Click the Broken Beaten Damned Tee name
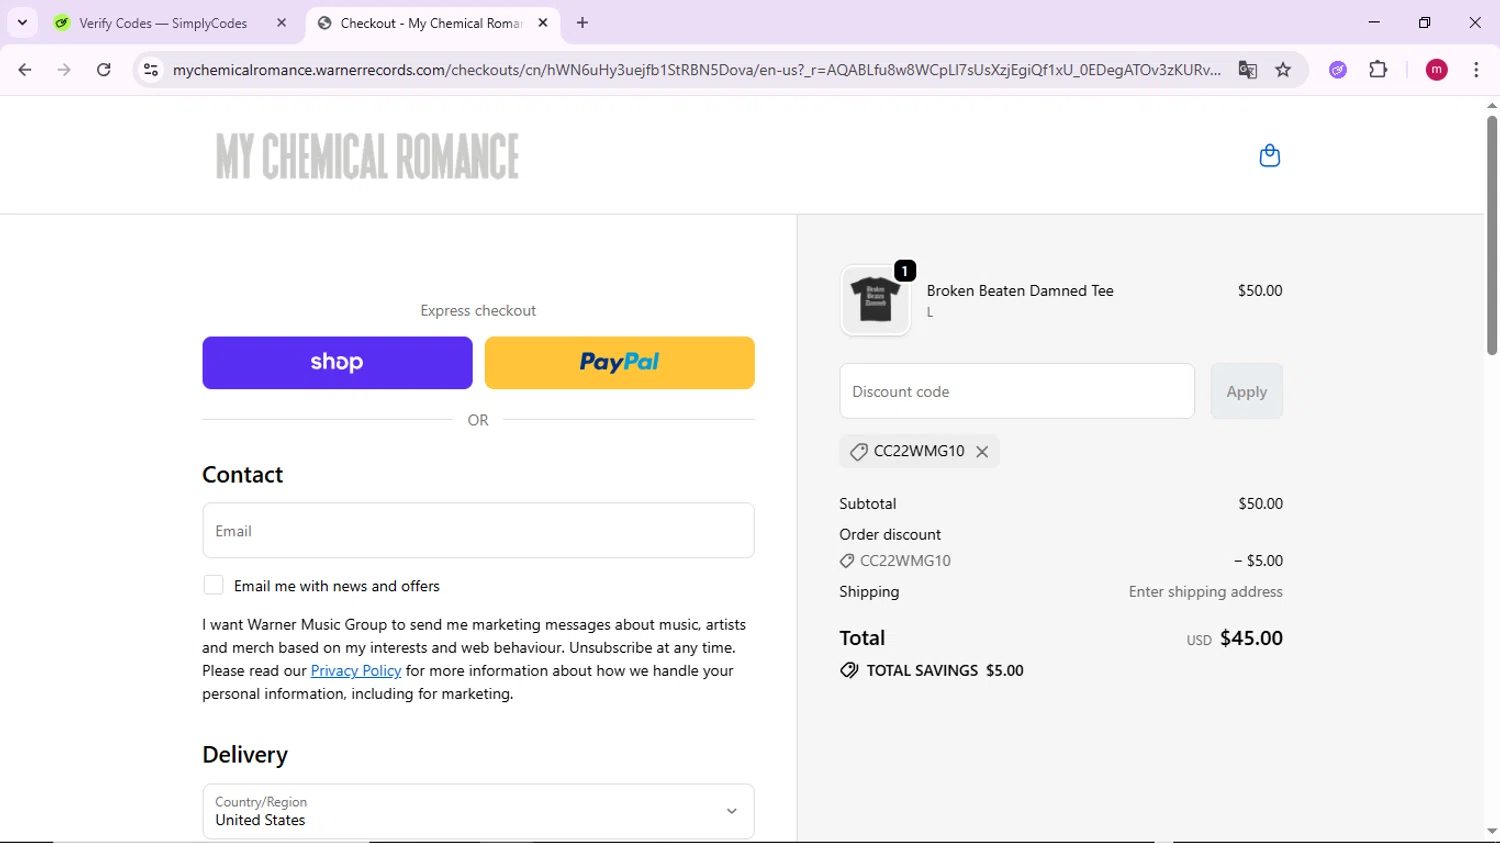This screenshot has height=843, width=1500. [x=1020, y=291]
